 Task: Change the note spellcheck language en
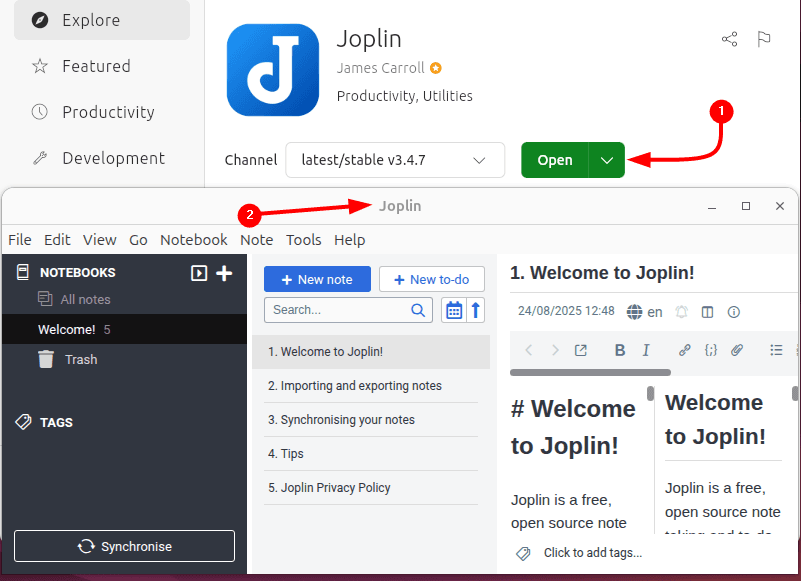click(x=645, y=312)
